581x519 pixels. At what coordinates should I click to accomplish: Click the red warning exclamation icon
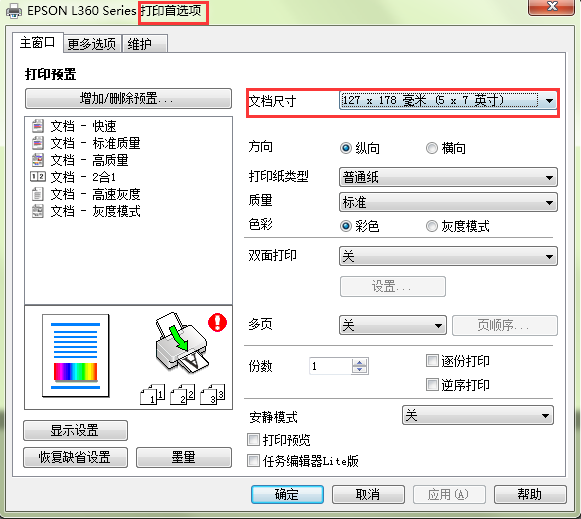218,322
